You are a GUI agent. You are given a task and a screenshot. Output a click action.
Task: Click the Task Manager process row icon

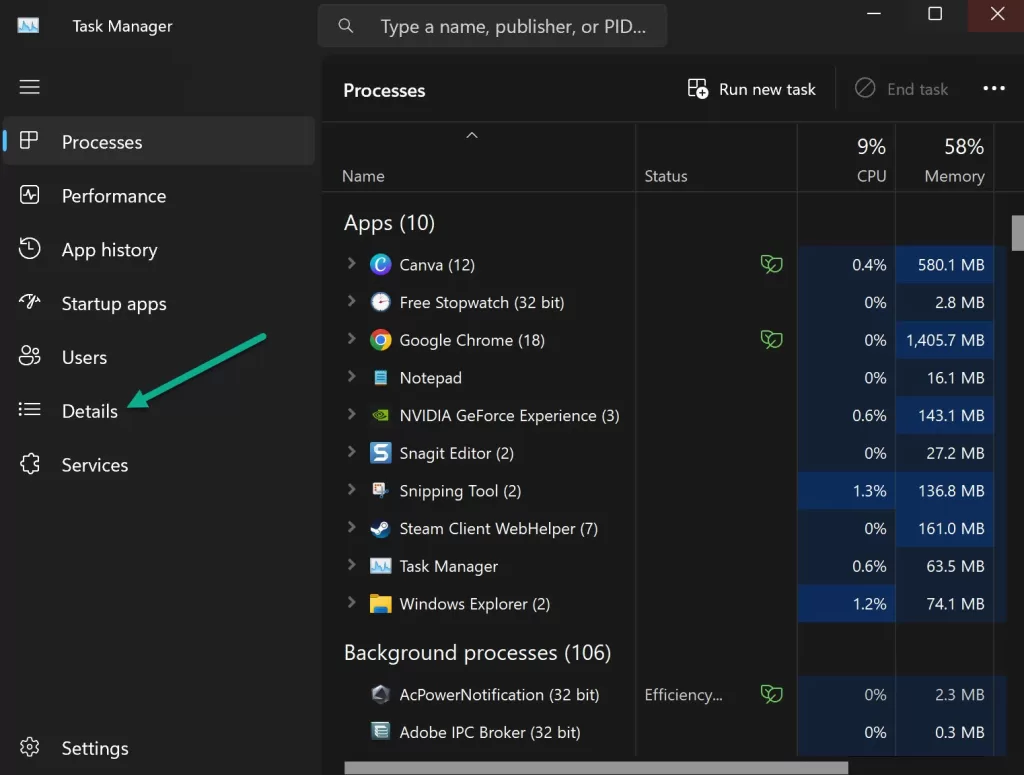pyautogui.click(x=381, y=565)
